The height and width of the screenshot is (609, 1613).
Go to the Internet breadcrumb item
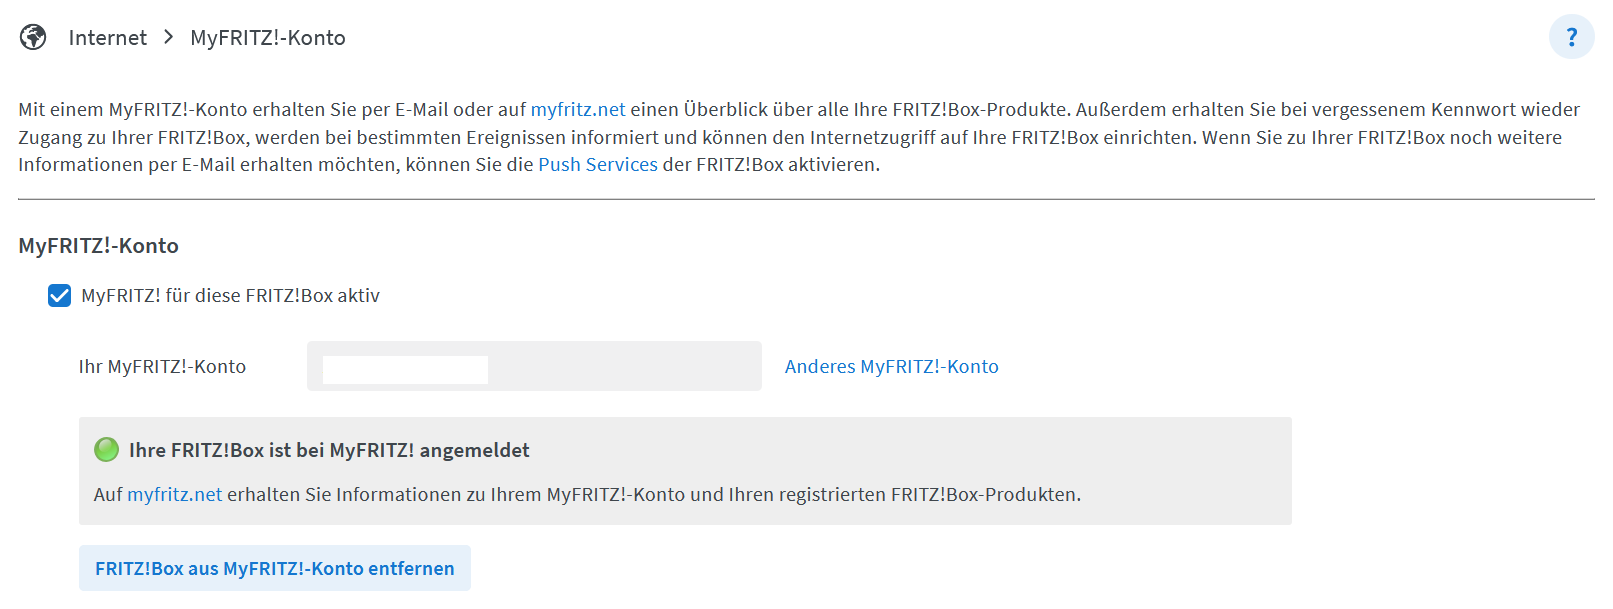point(107,38)
